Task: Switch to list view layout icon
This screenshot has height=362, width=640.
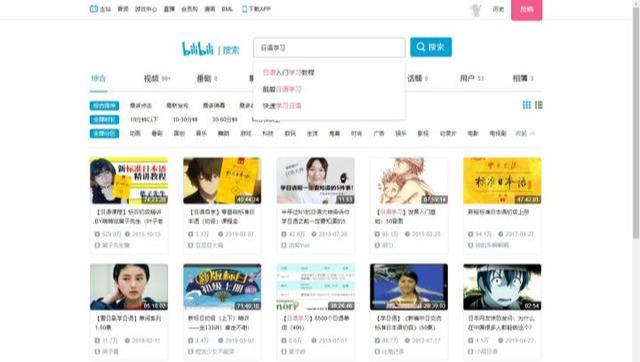Action: (539, 105)
